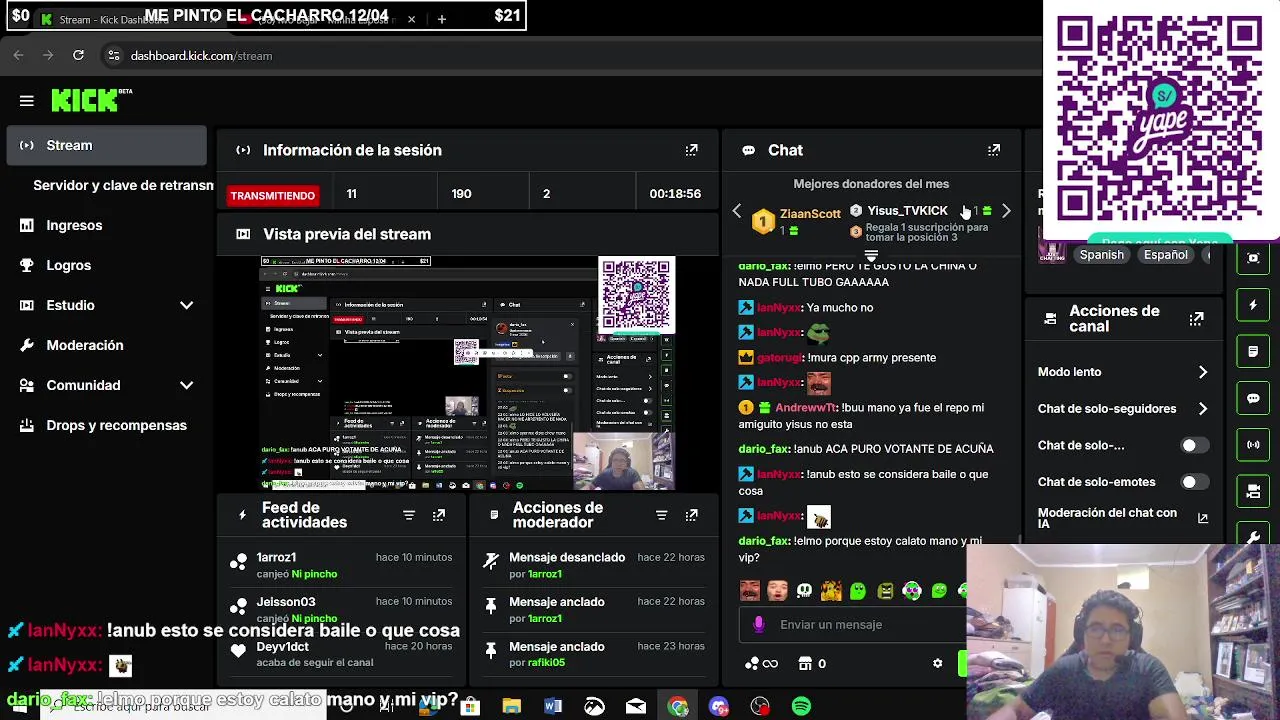Click the wrench sidebar icon

coord(1253,537)
